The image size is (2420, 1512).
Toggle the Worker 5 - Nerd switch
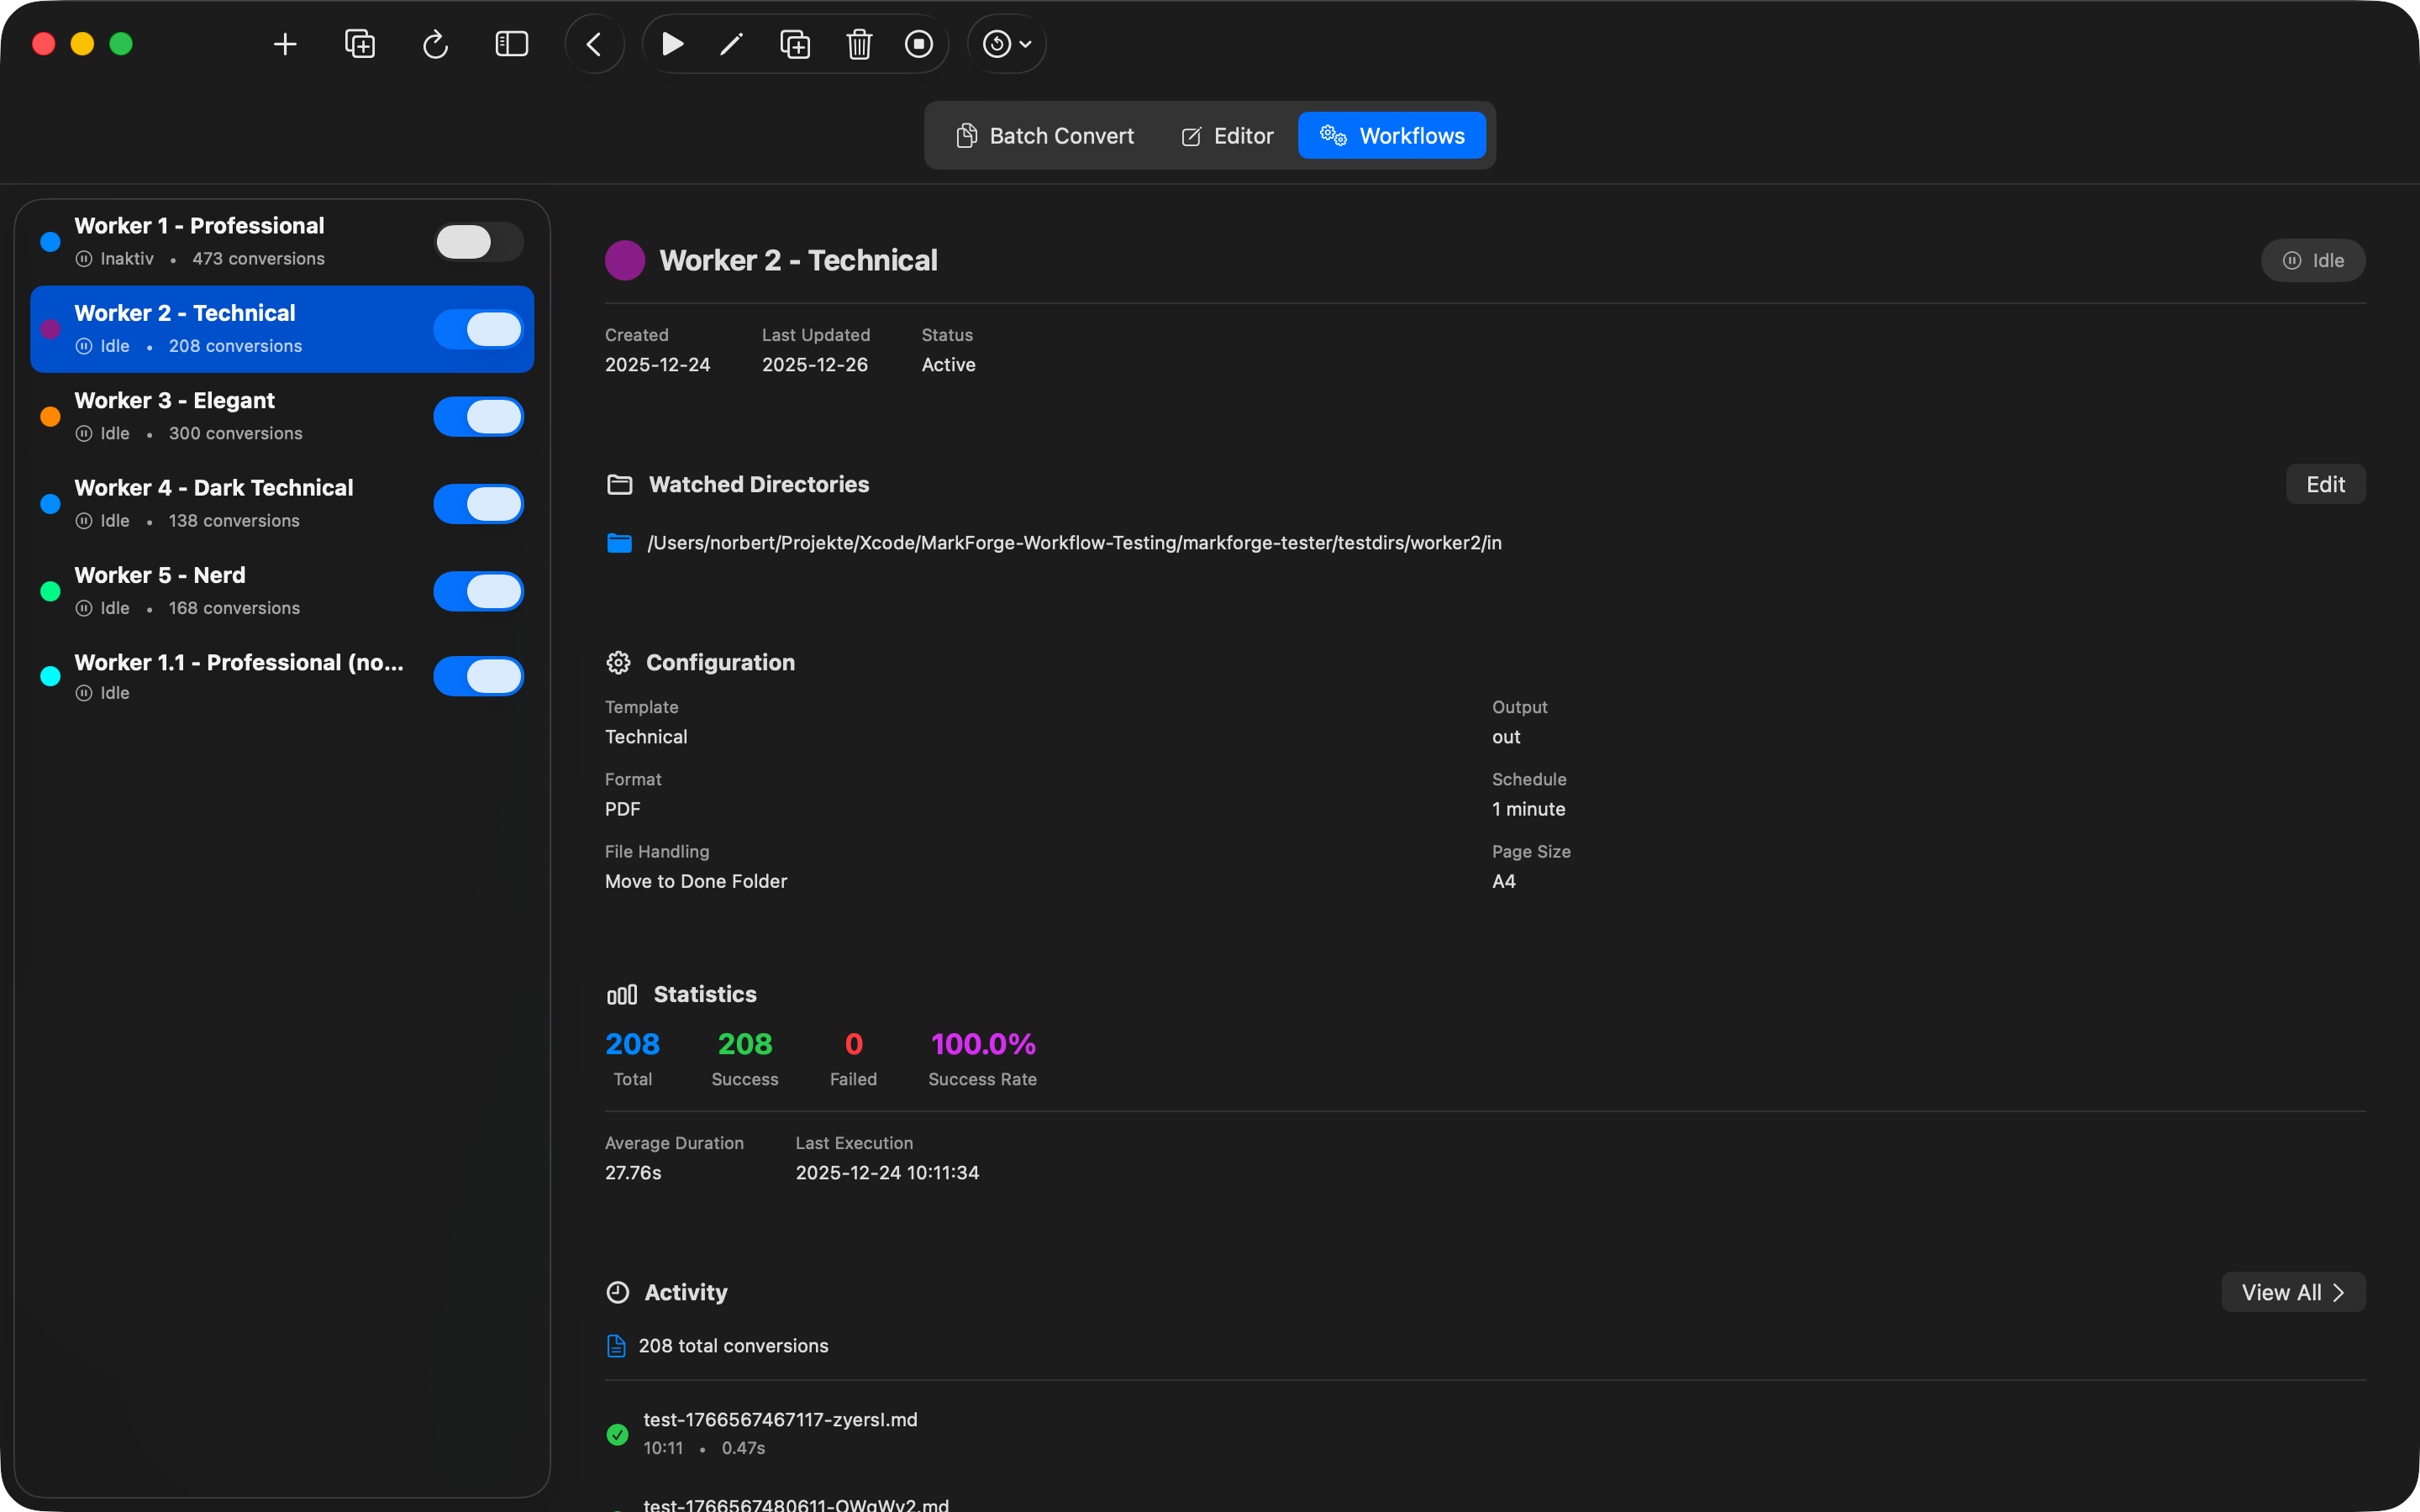point(479,591)
